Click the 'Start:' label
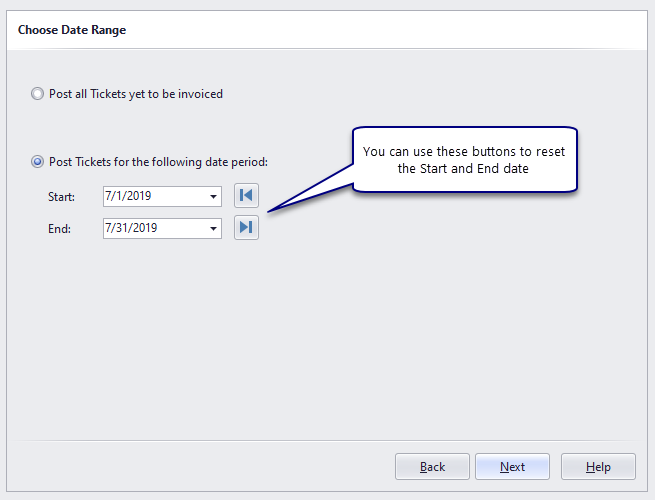Screen dimensions: 655x500 (61, 197)
